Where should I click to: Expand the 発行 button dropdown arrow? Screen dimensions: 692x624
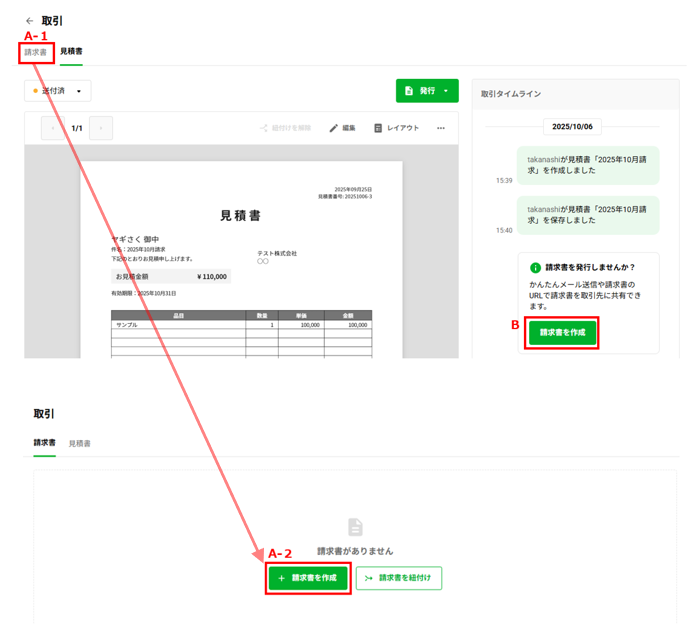click(446, 91)
